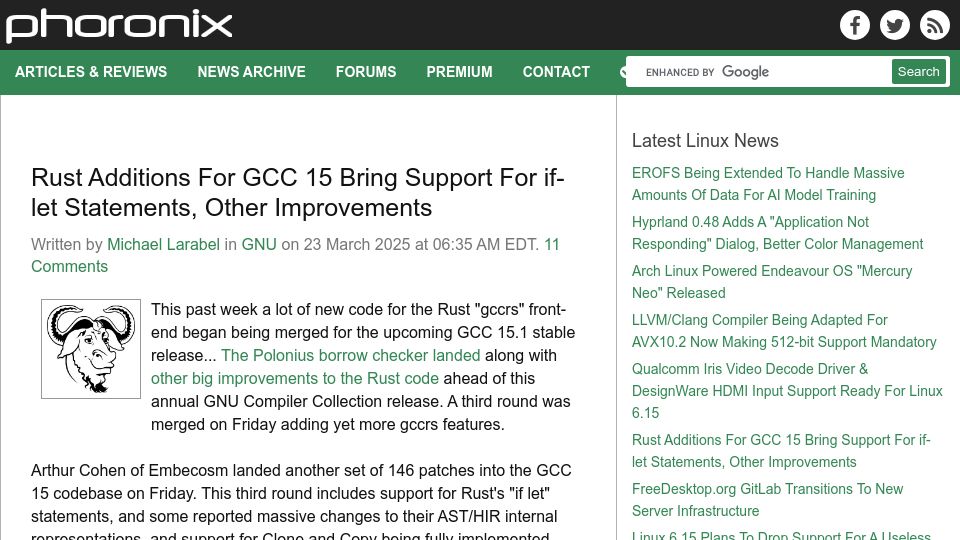Open News Archive menu item
The width and height of the screenshot is (960, 540).
(251, 72)
